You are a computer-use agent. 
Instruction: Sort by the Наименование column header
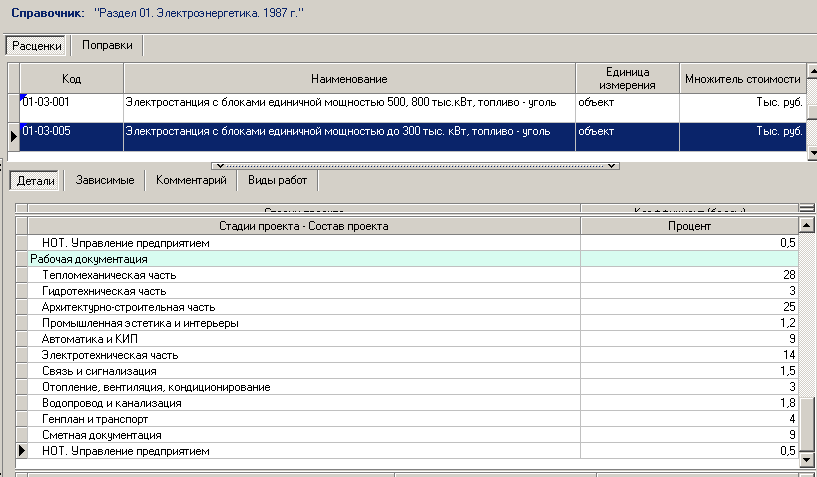[348, 79]
